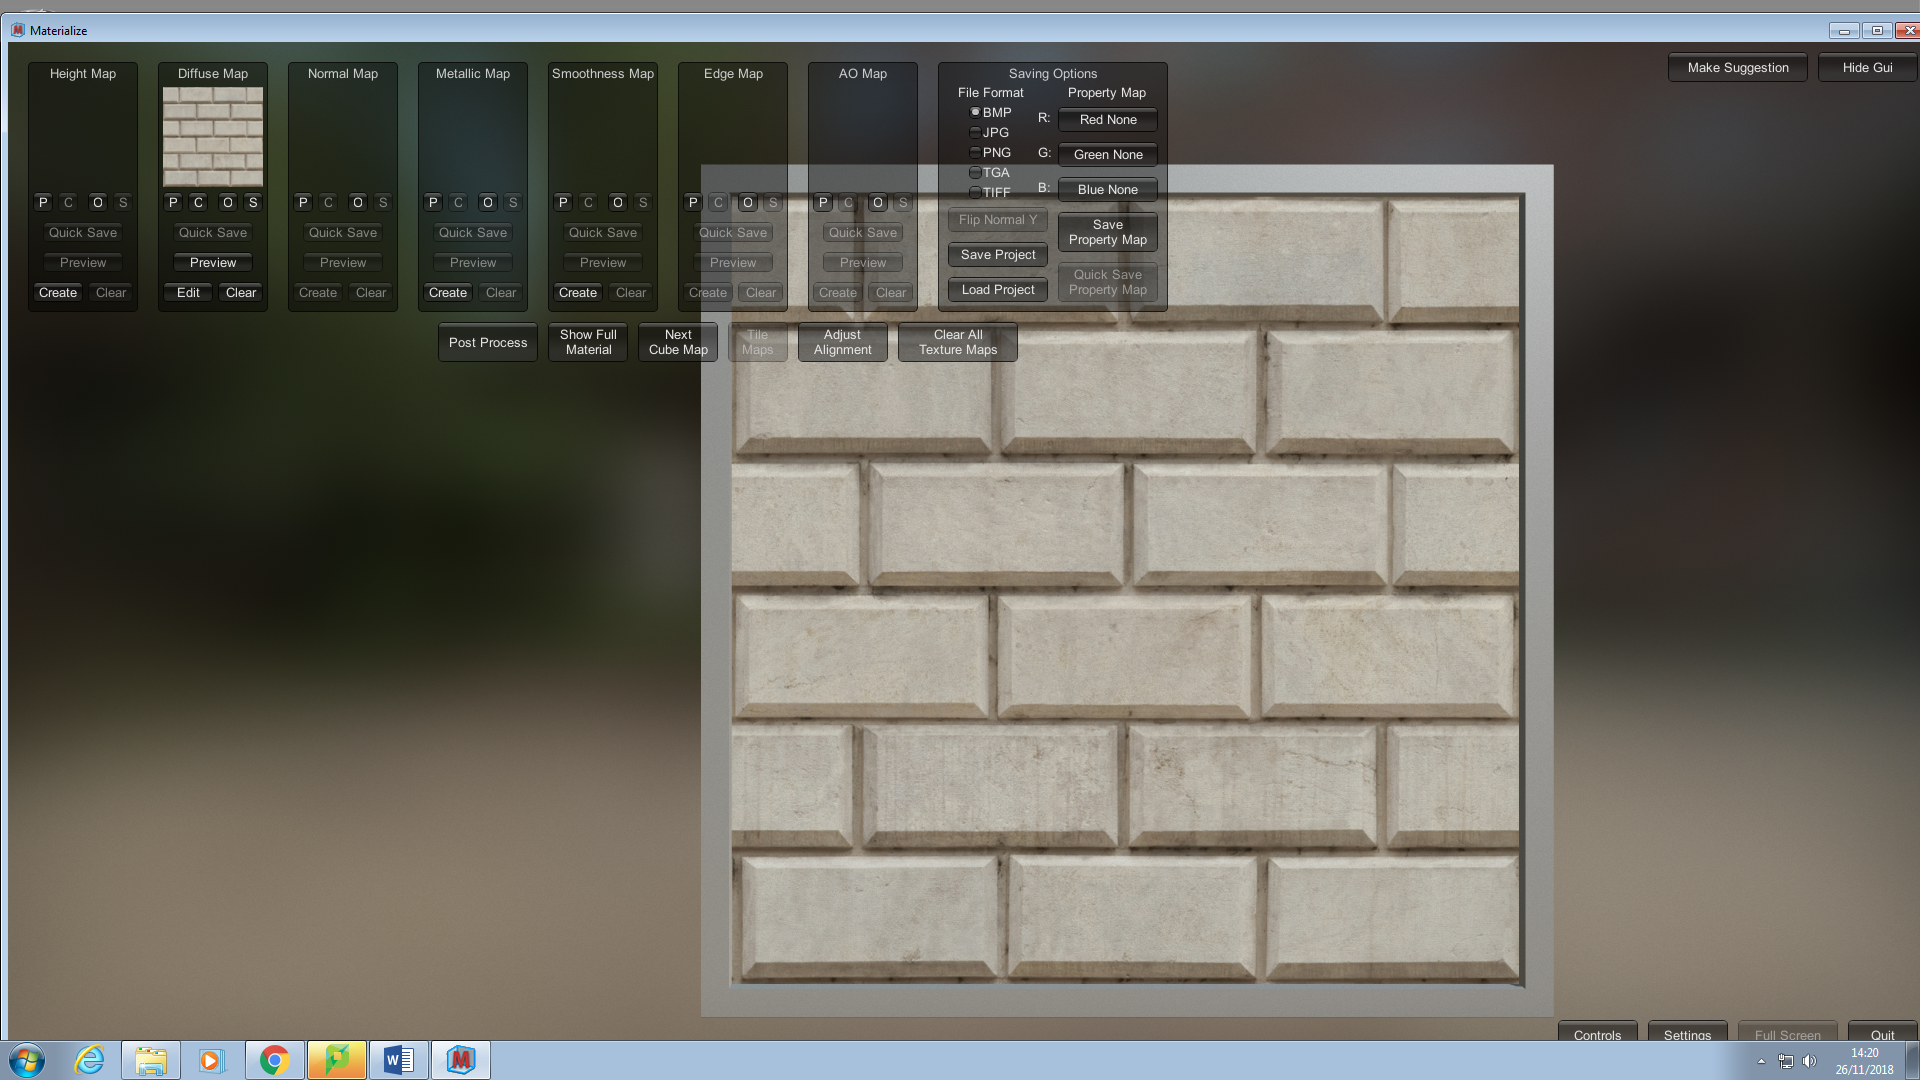This screenshot has width=1920, height=1080.
Task: Click the O button under Height Map
Action: [x=98, y=202]
